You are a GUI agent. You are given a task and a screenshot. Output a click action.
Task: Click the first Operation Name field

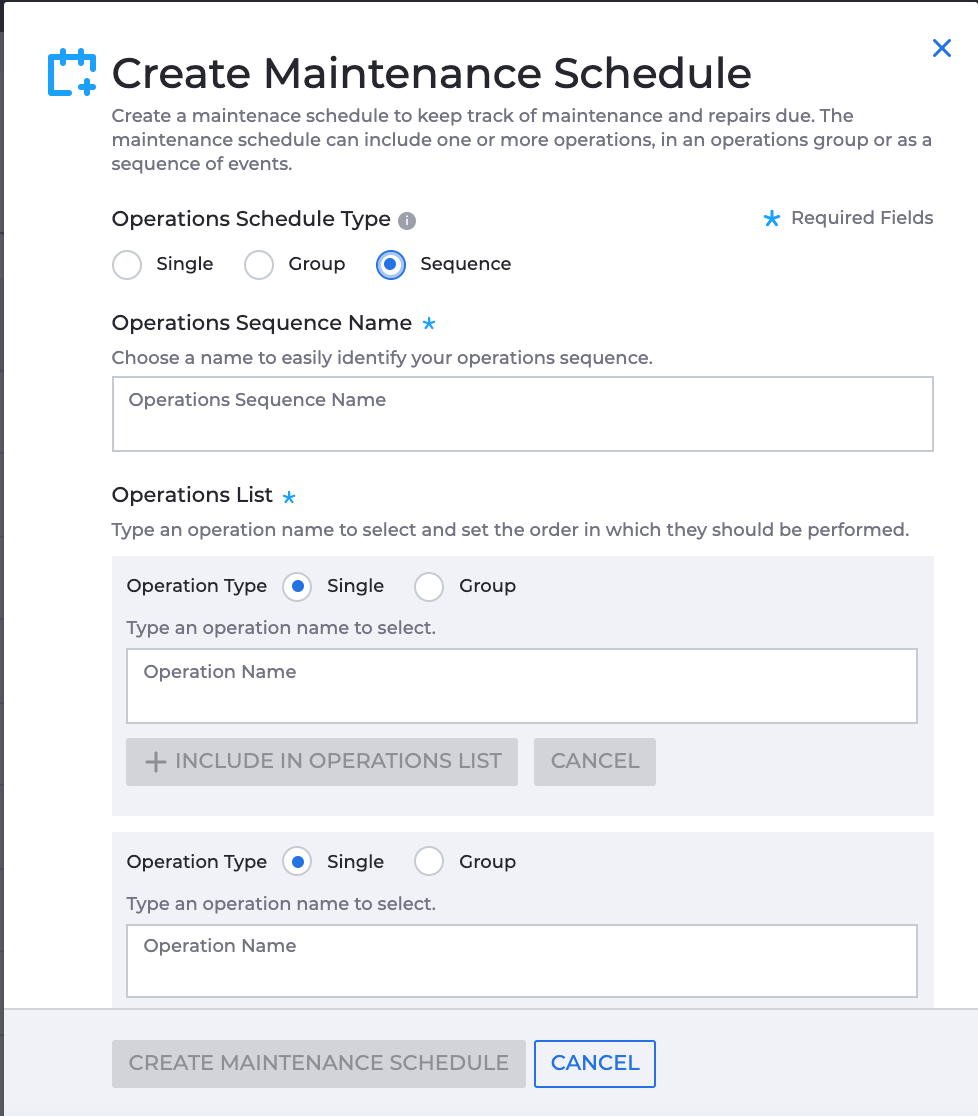[x=522, y=686]
